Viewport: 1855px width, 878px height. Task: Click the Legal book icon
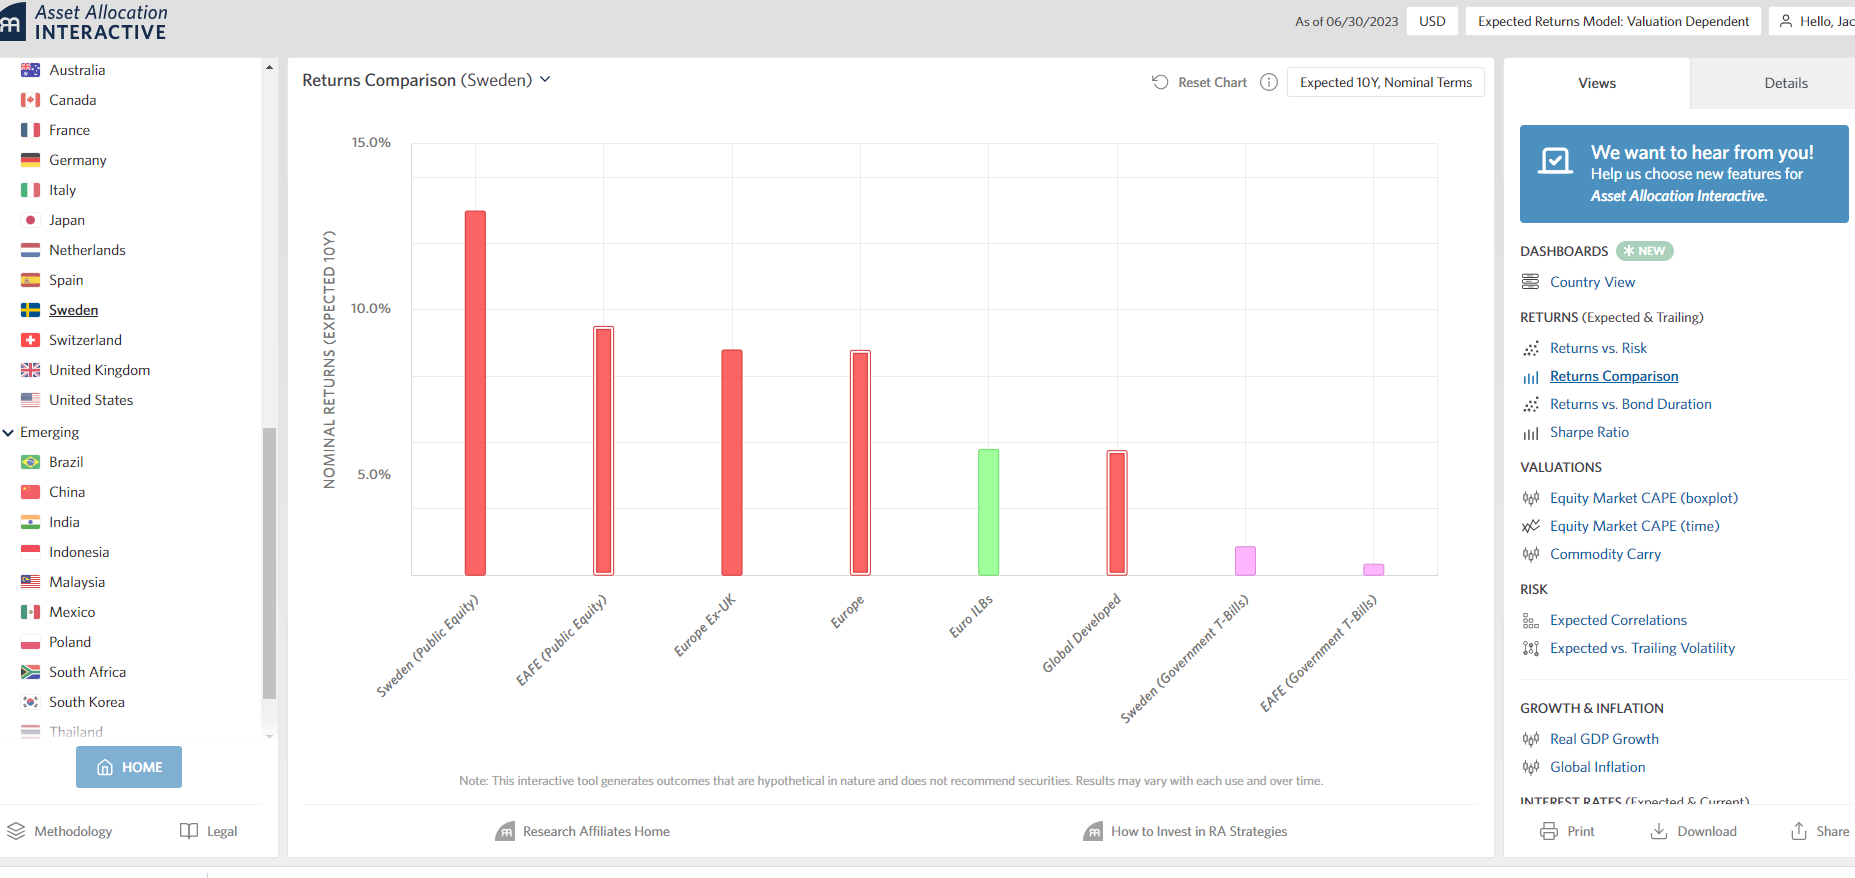189,831
